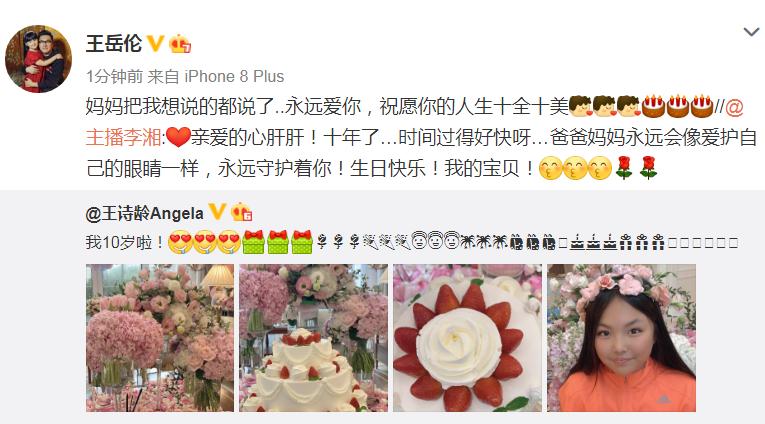Open the 王岳伦 username link
This screenshot has height=424, width=765.
tap(114, 43)
